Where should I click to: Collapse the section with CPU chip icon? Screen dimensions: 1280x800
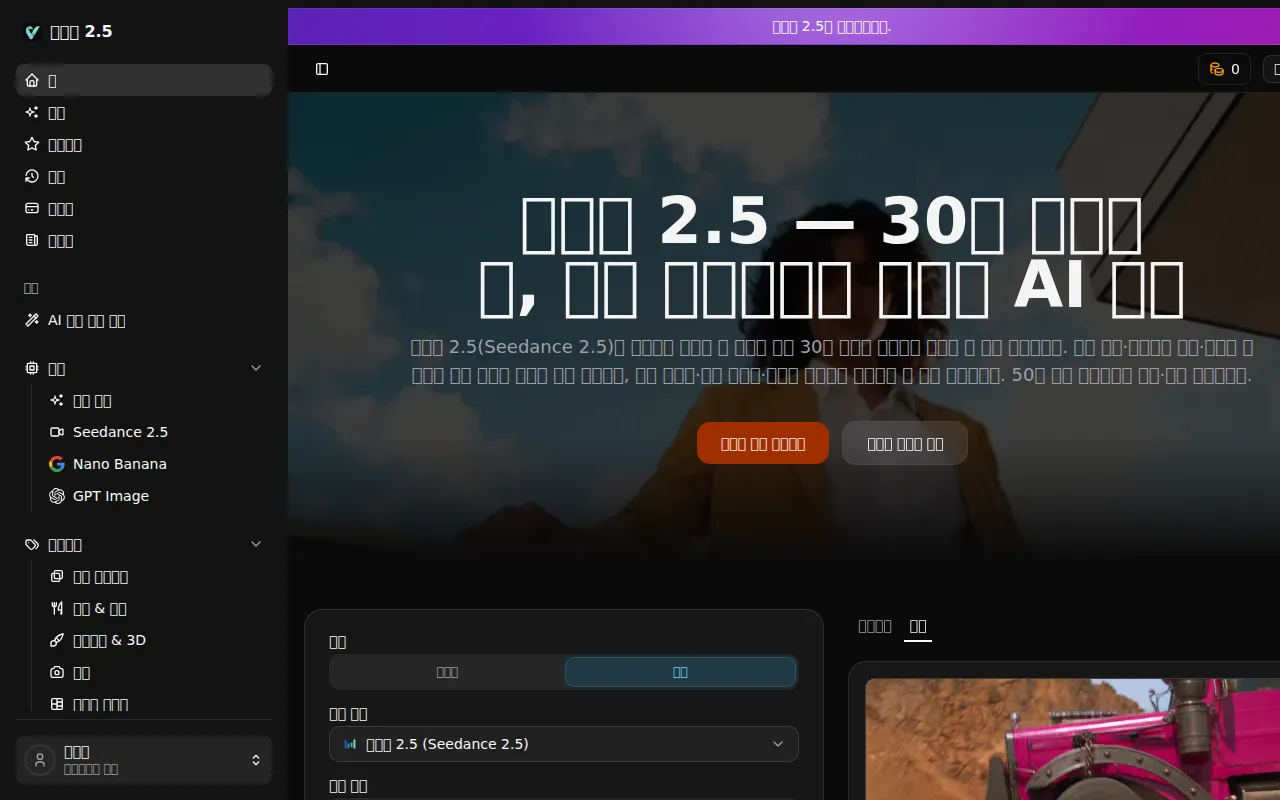pos(144,368)
